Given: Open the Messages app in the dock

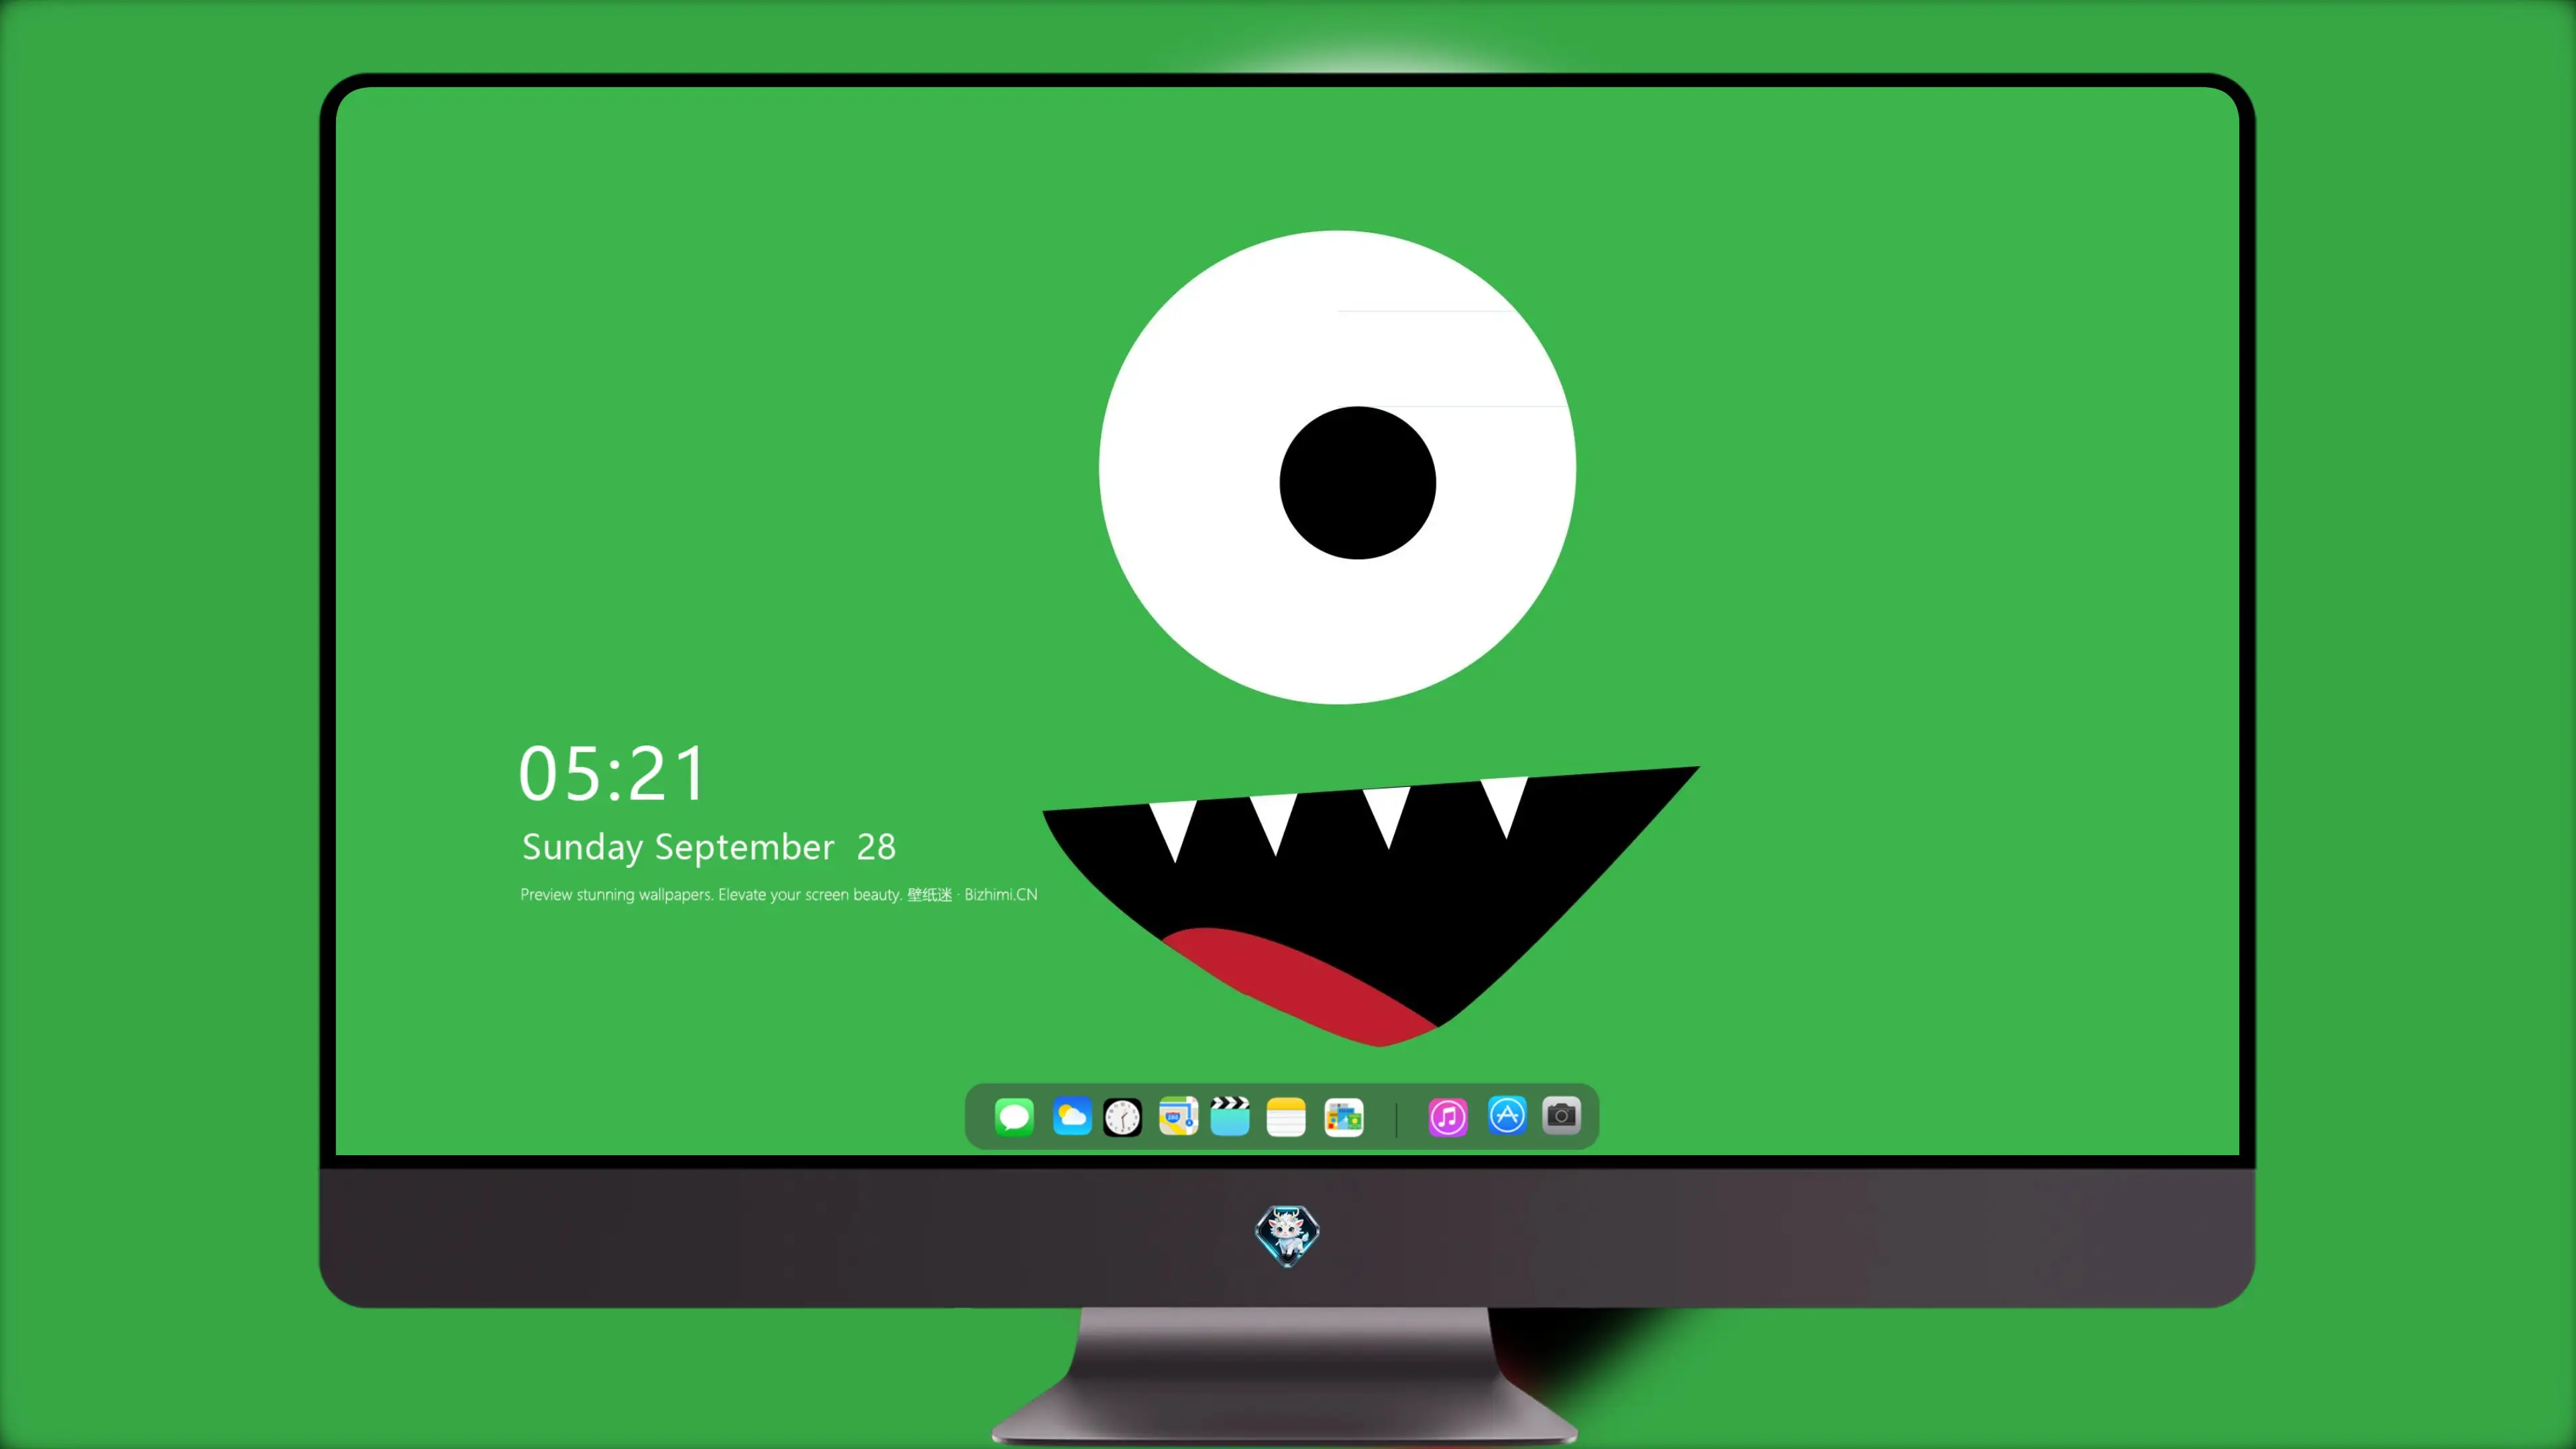Looking at the screenshot, I should click(x=1014, y=1116).
